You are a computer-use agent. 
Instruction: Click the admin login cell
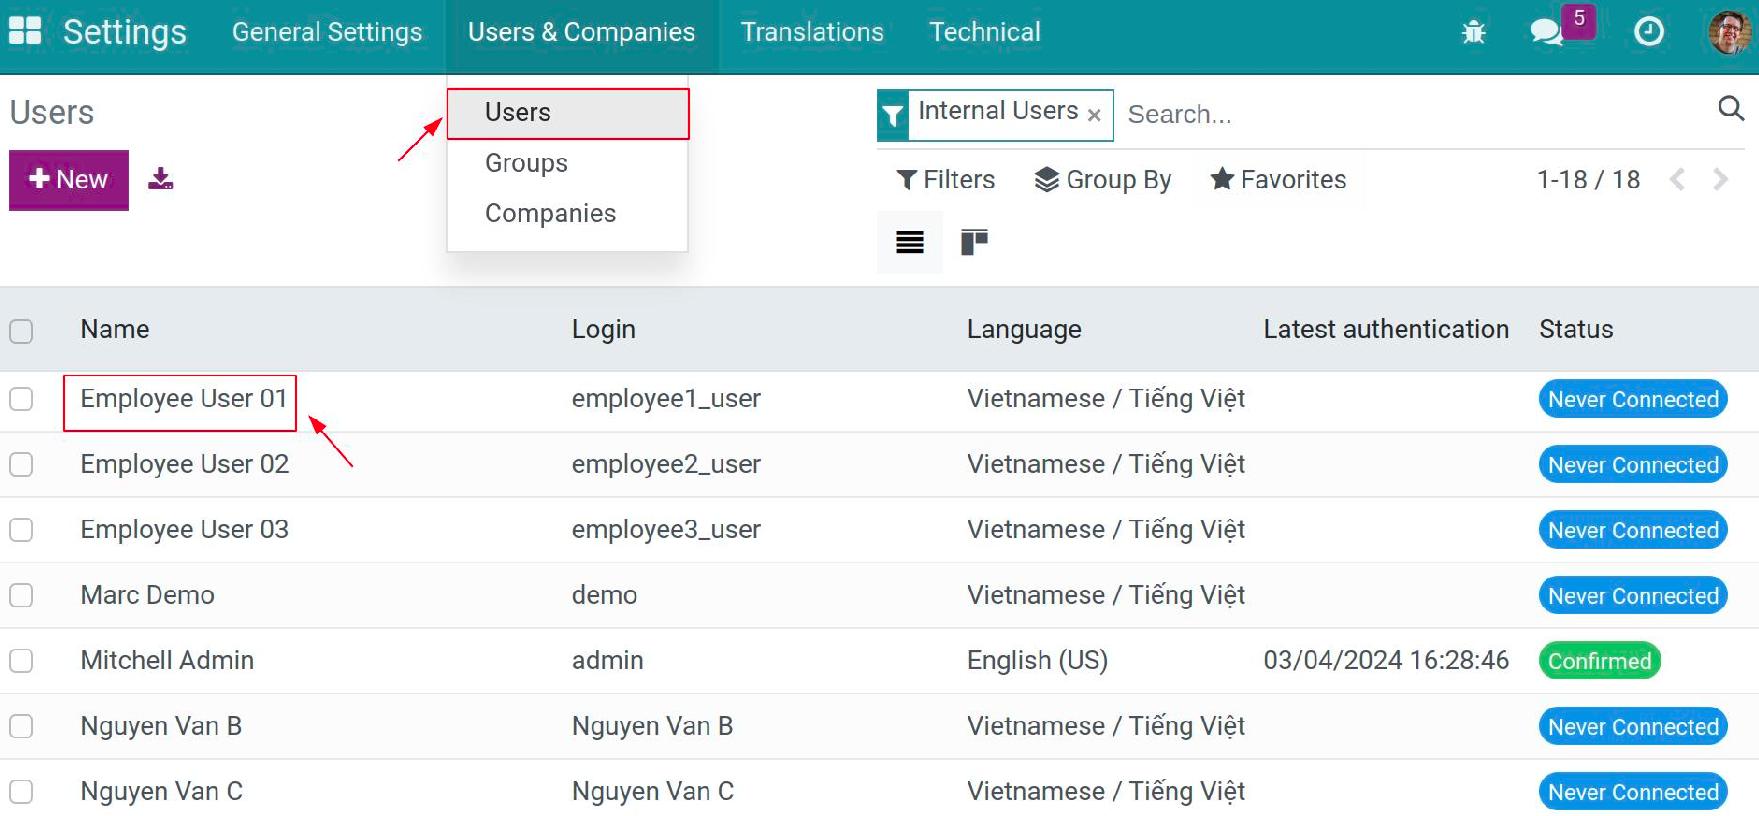pyautogui.click(x=607, y=661)
